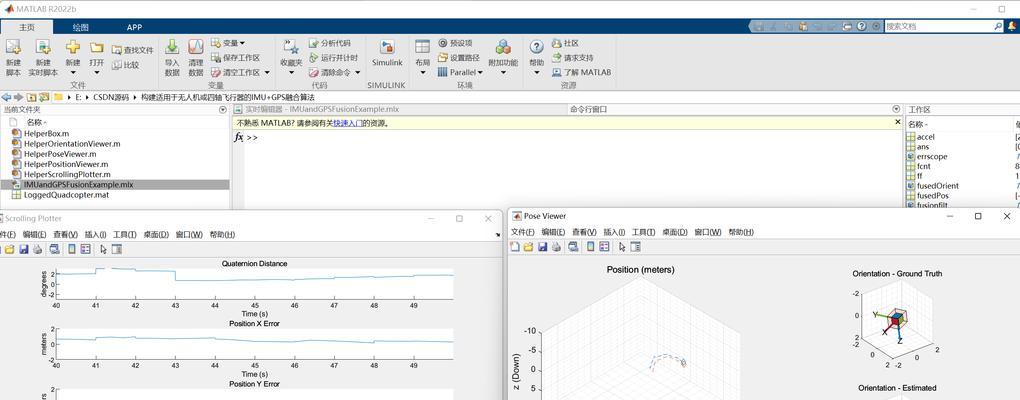Click the notification bell icon in the title bar
The height and width of the screenshot is (400, 1020).
pos(1013,26)
